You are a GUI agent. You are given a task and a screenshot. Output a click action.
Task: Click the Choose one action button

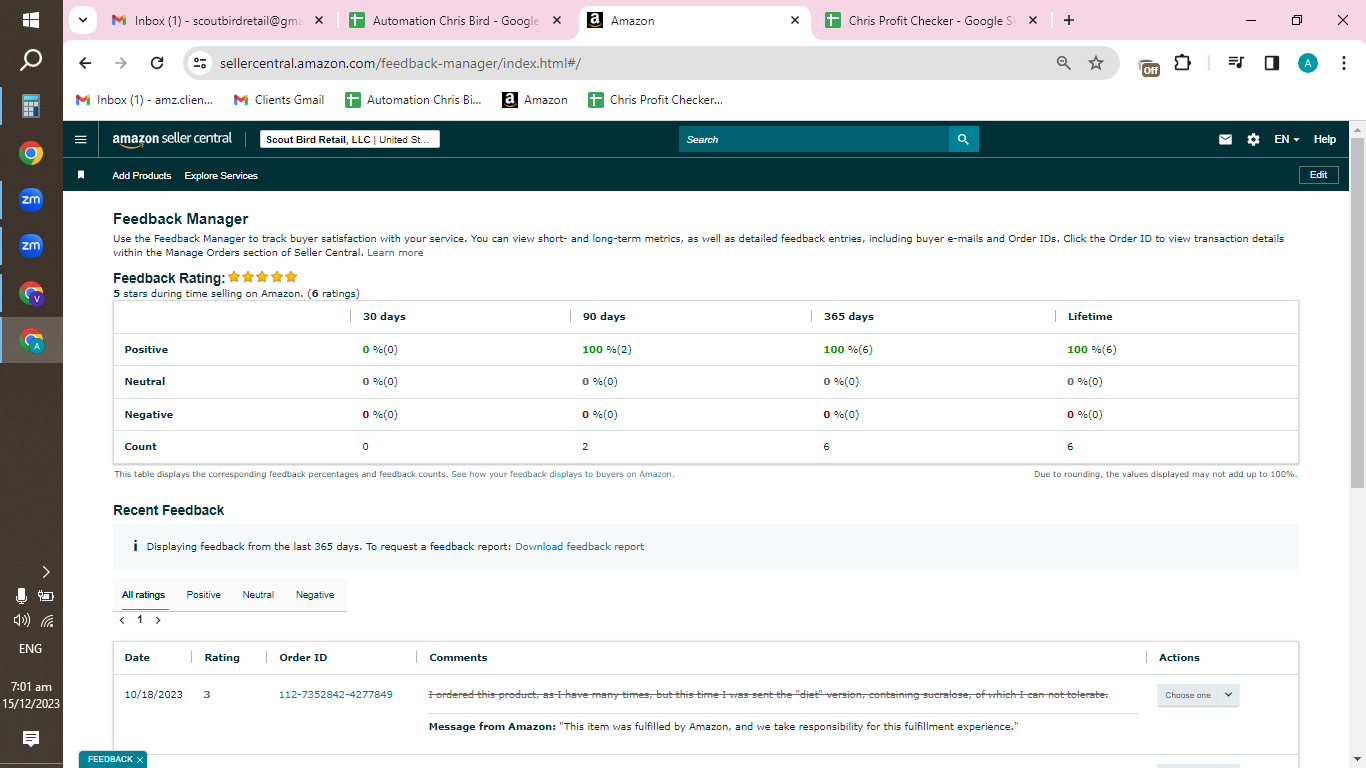[x=1188, y=695]
